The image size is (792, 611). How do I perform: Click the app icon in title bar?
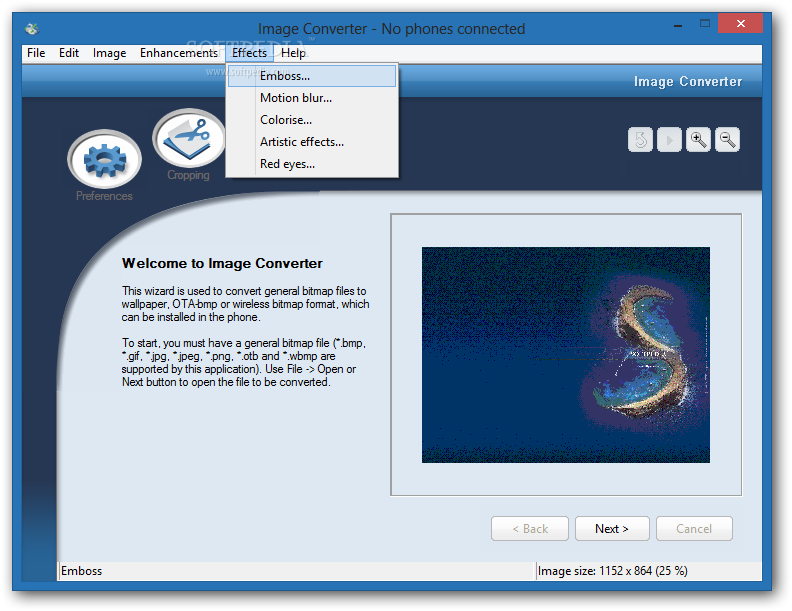pos(32,29)
